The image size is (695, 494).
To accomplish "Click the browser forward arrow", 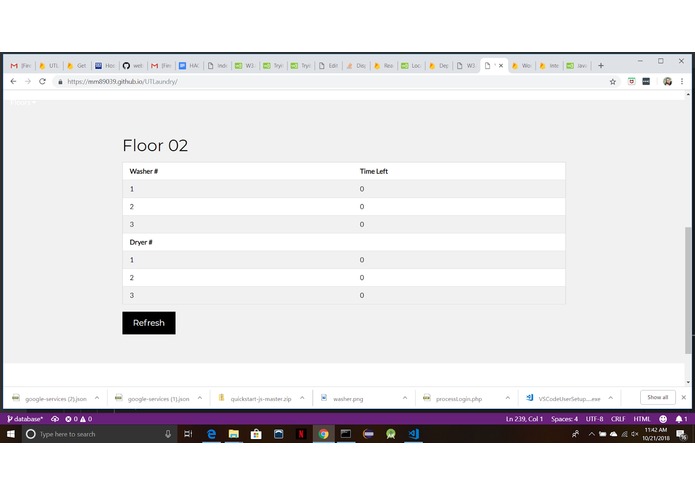I will pos(28,82).
